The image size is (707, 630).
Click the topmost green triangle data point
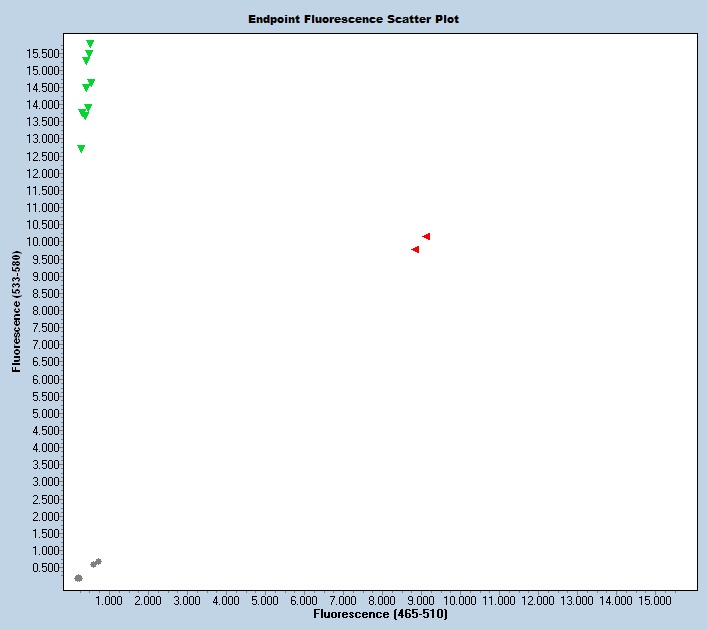point(90,44)
